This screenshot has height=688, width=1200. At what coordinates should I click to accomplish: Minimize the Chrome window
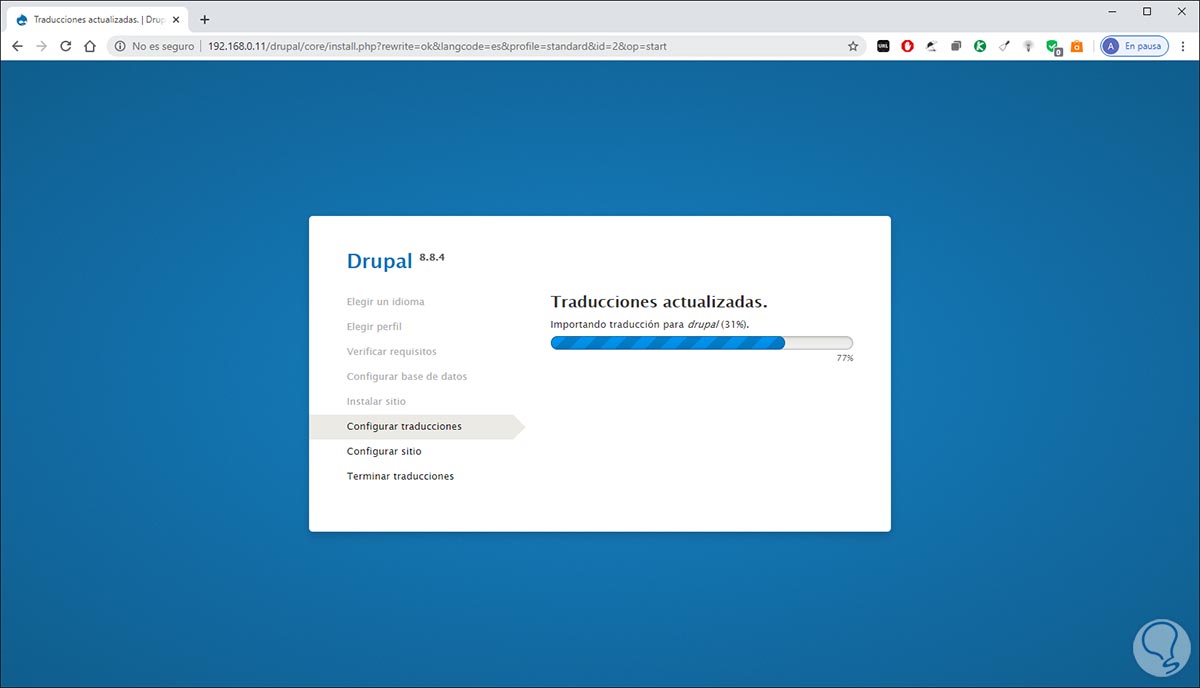tap(1111, 11)
